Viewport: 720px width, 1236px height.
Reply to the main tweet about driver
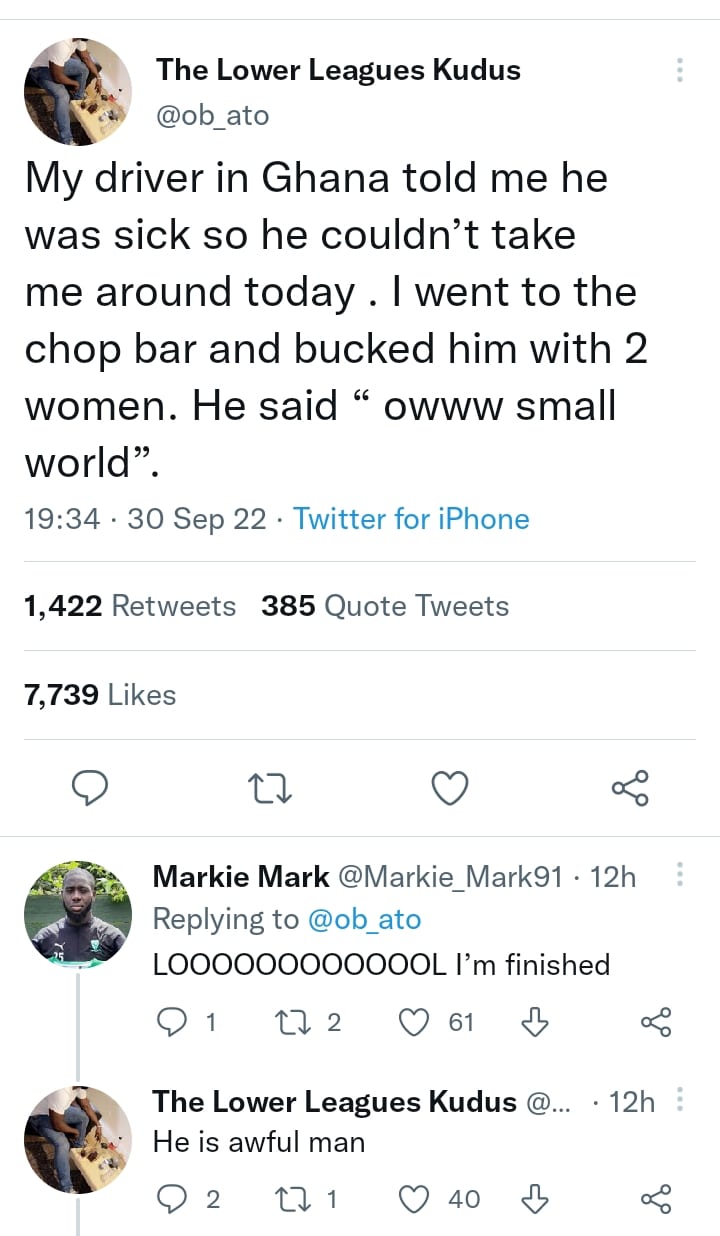(x=91, y=789)
